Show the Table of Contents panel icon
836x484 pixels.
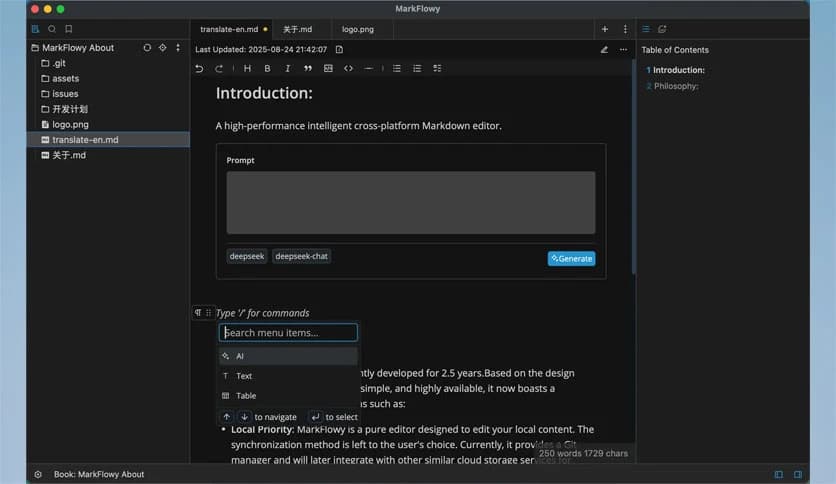pyautogui.click(x=646, y=29)
